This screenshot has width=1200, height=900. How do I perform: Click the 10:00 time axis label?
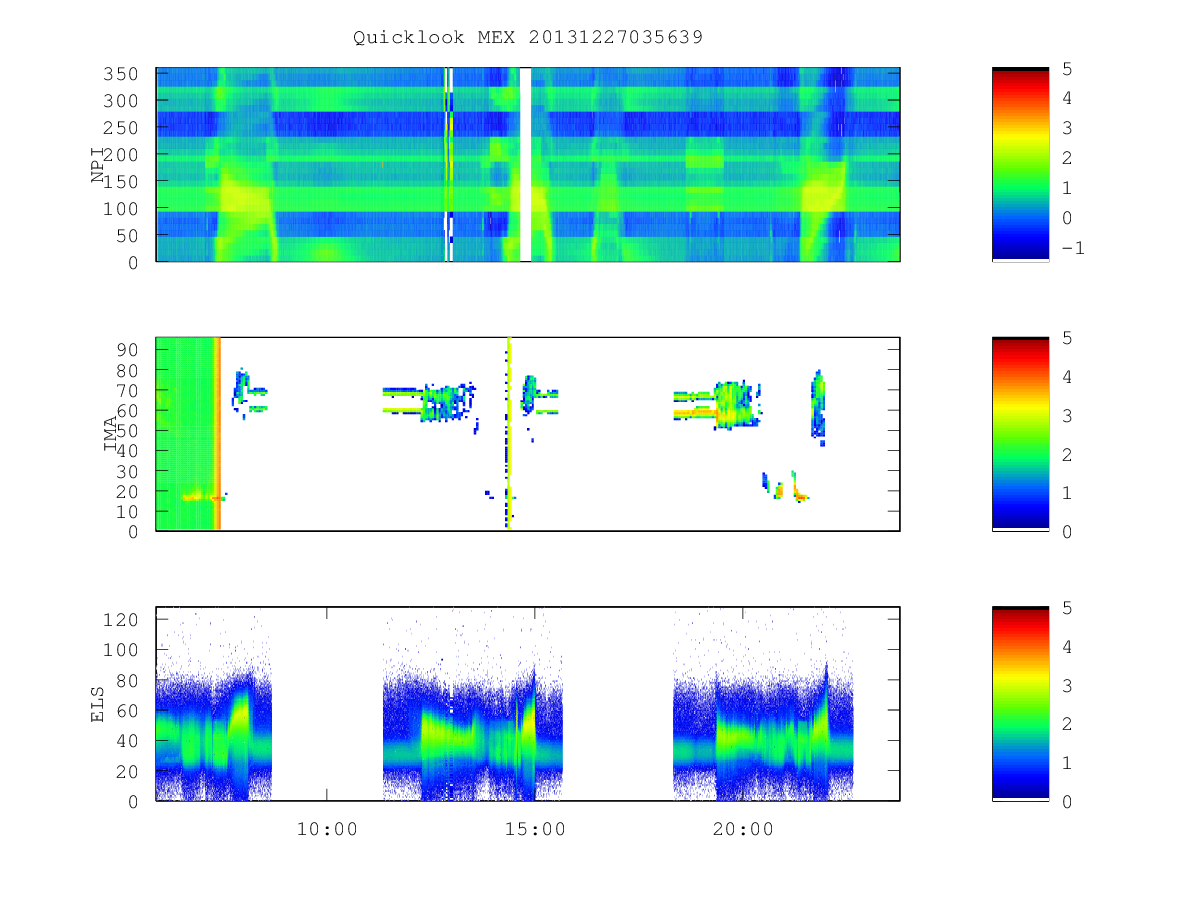pos(327,829)
